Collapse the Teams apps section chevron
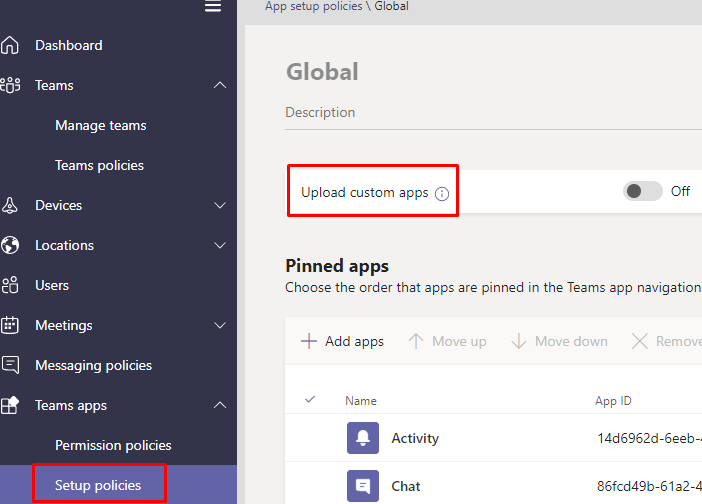The width and height of the screenshot is (702, 504). click(220, 405)
